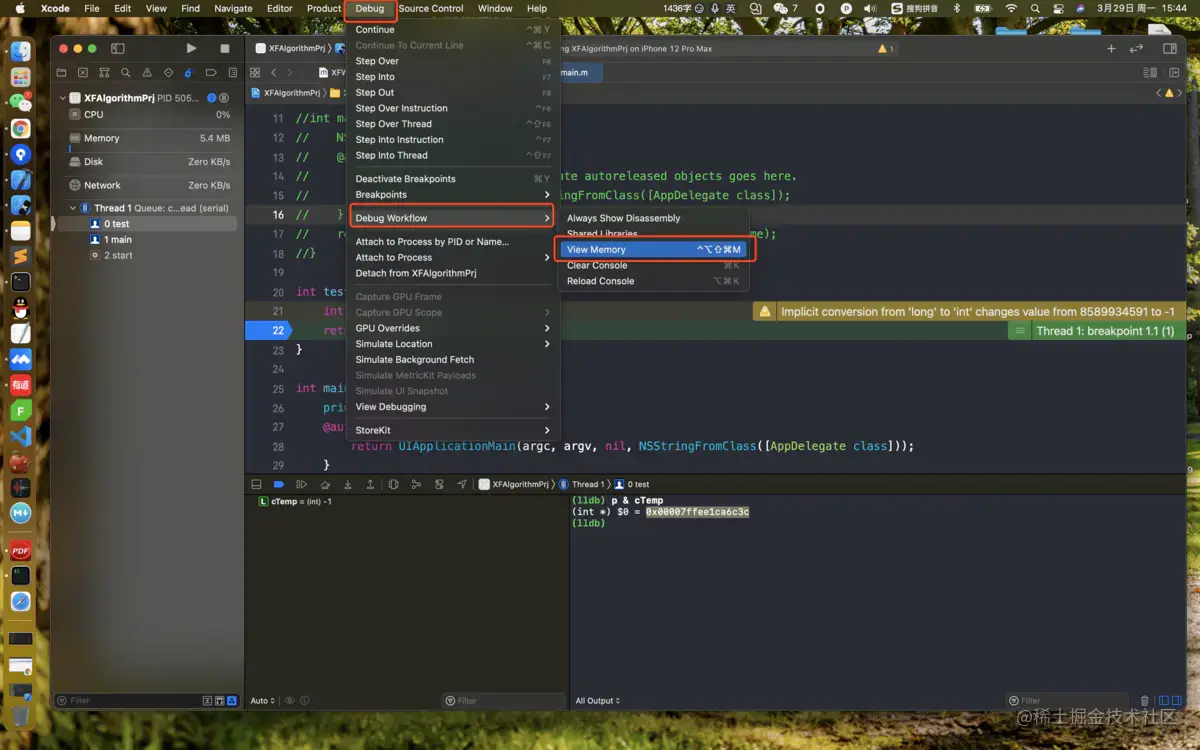Collapse the XFAlgorithmPrj process tree
The image size is (1200, 750).
(x=62, y=98)
